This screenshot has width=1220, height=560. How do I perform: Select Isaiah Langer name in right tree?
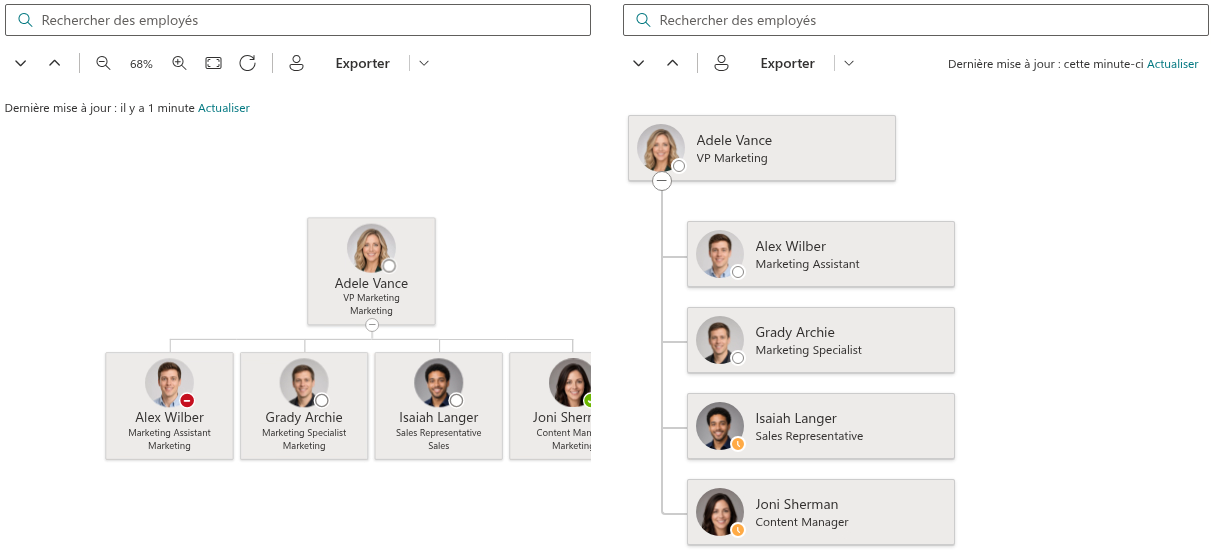[x=796, y=418]
